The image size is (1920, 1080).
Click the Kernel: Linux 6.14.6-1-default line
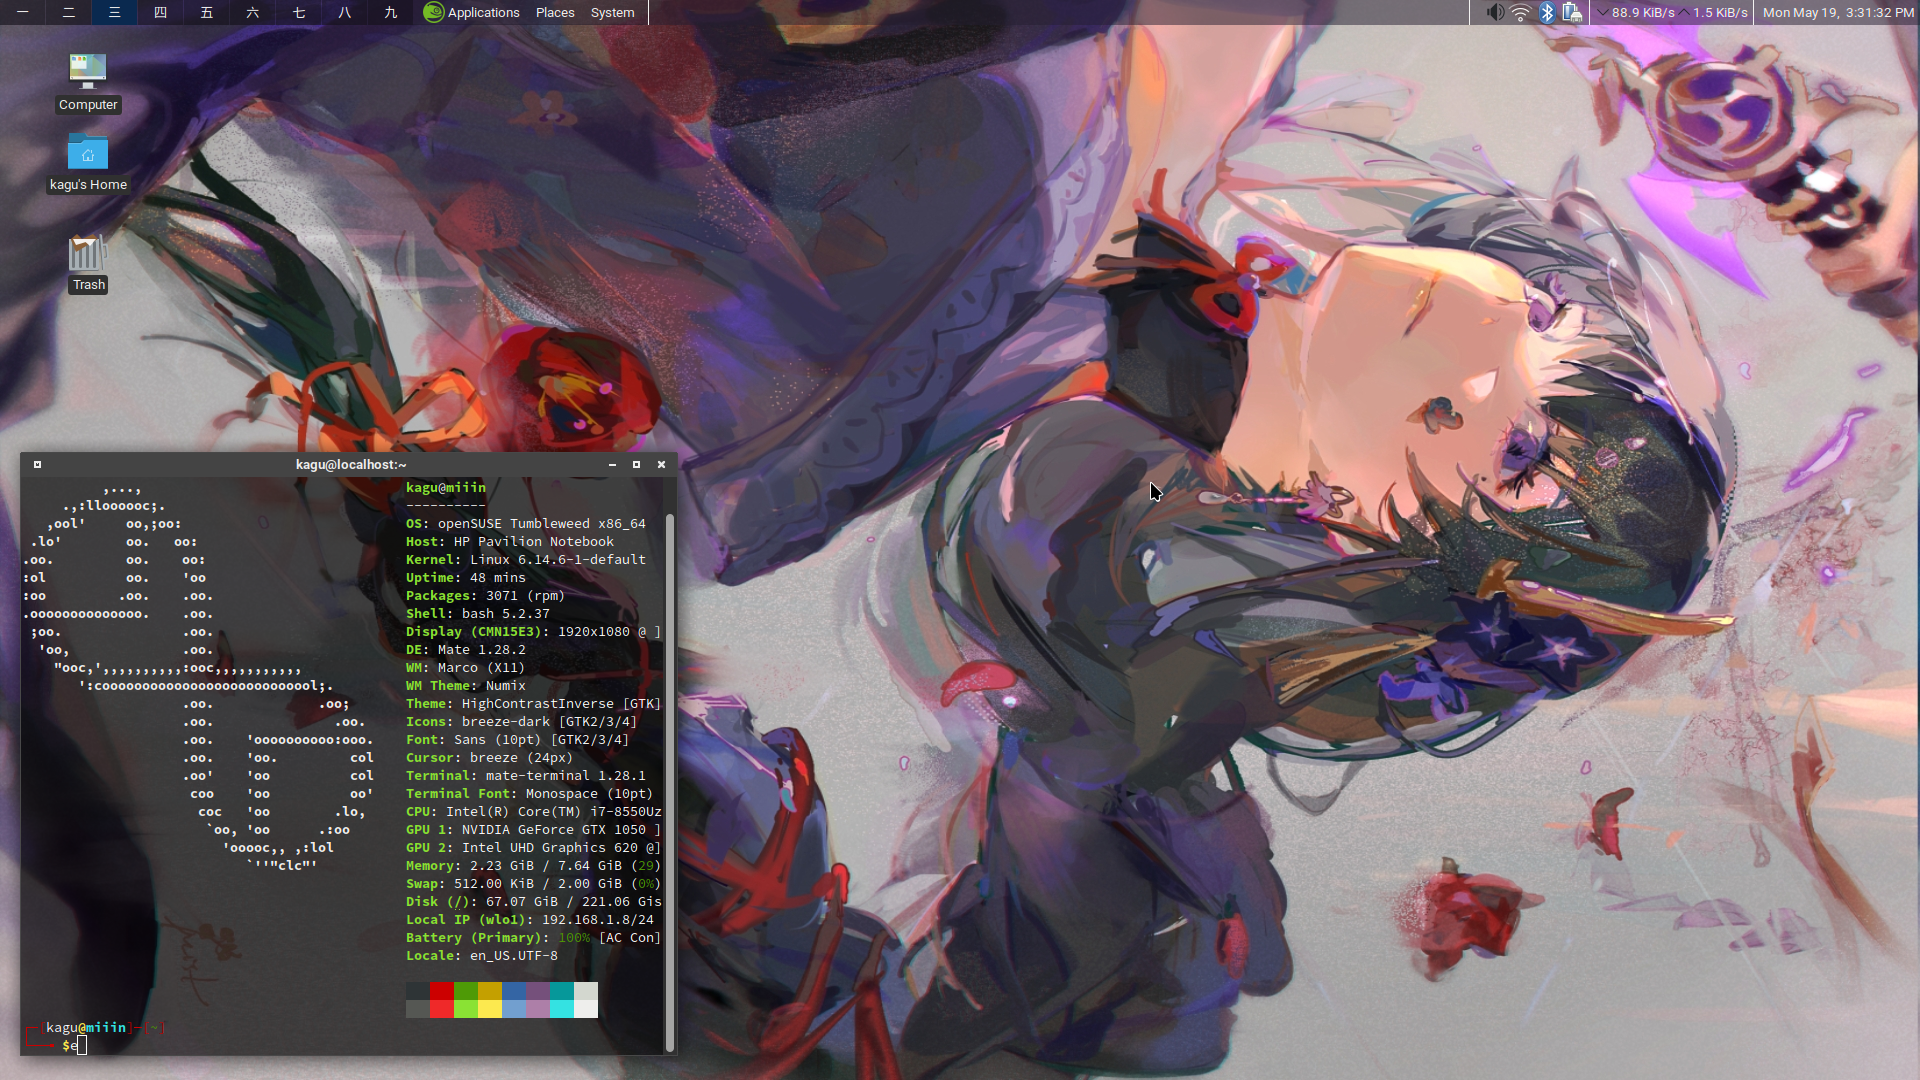(x=526, y=559)
